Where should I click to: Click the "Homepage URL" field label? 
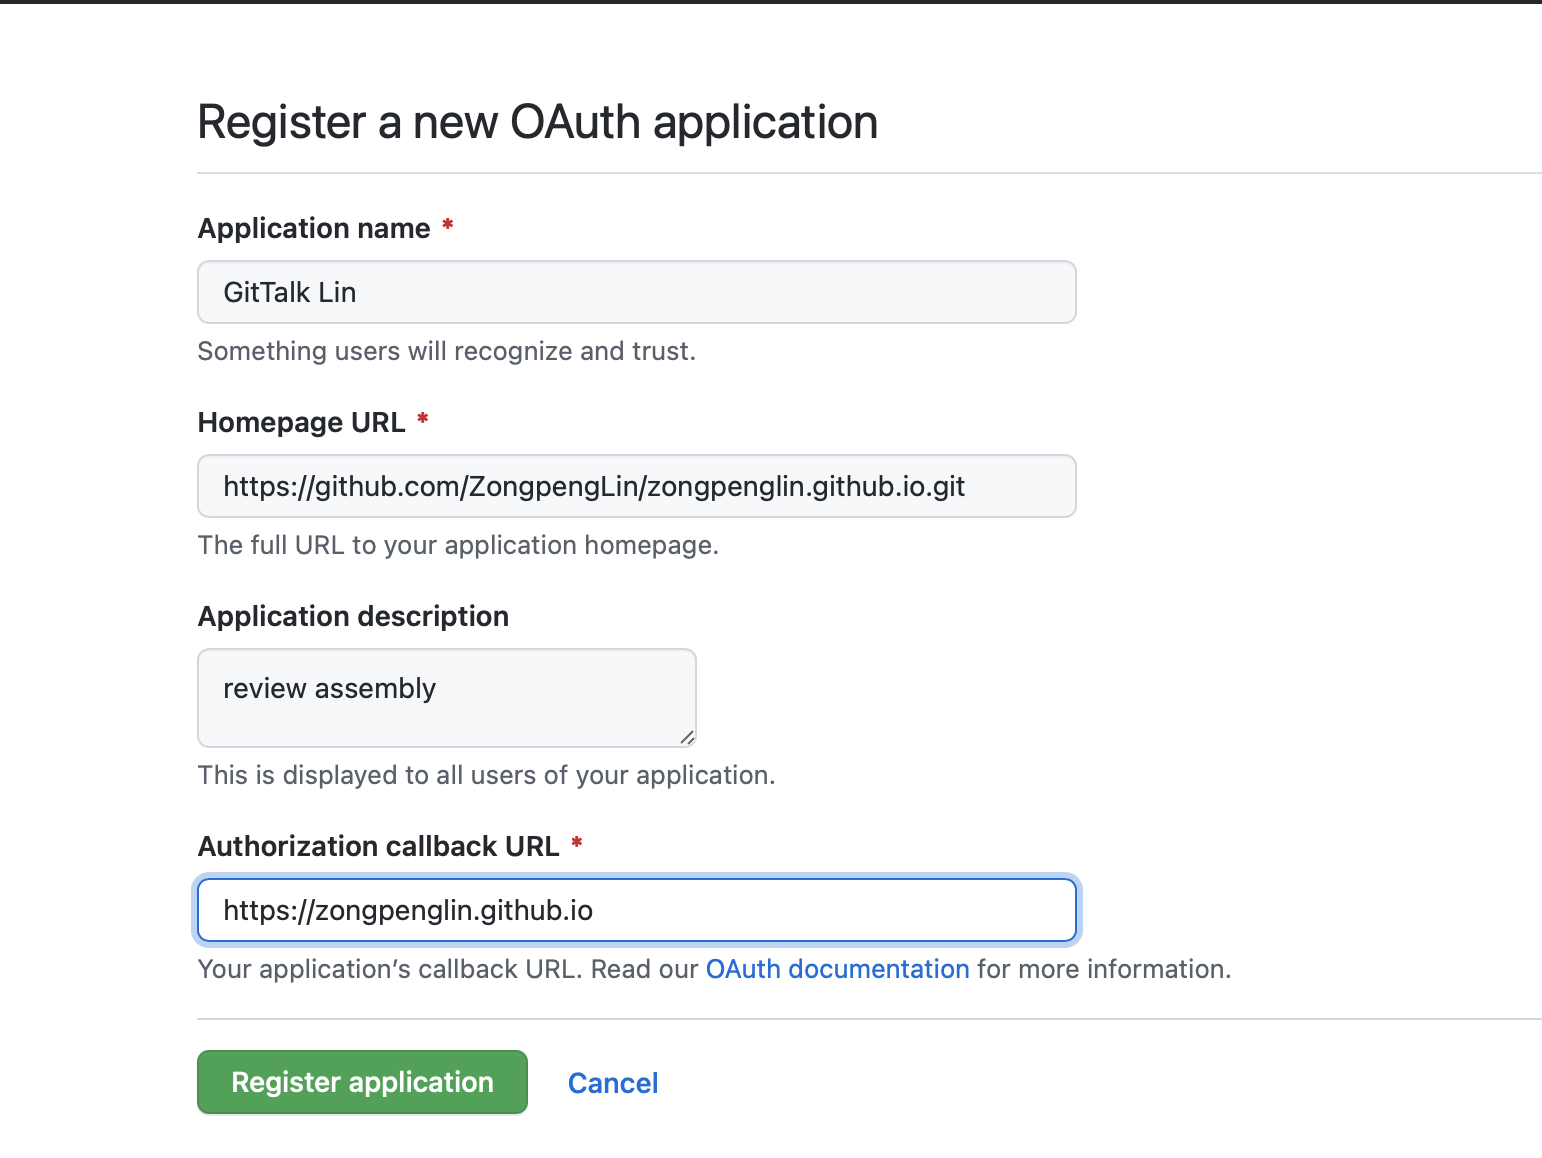point(301,422)
